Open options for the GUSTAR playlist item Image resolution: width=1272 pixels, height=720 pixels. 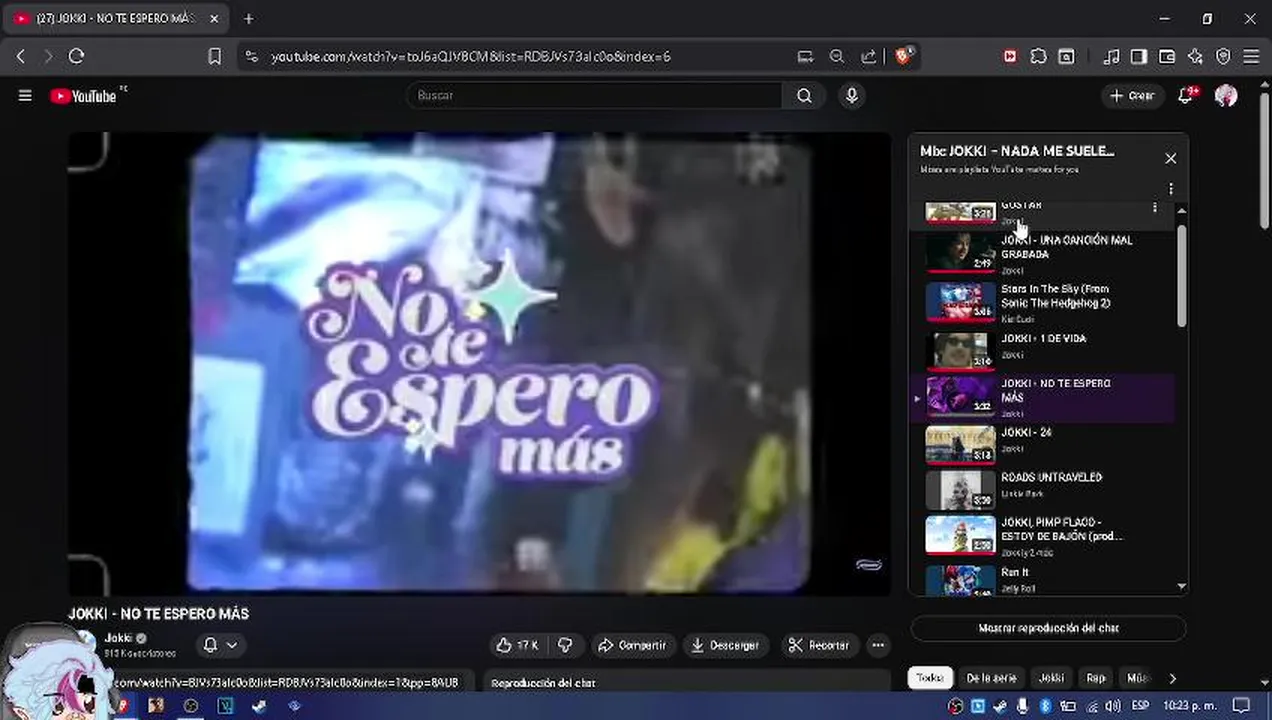[x=1155, y=207]
